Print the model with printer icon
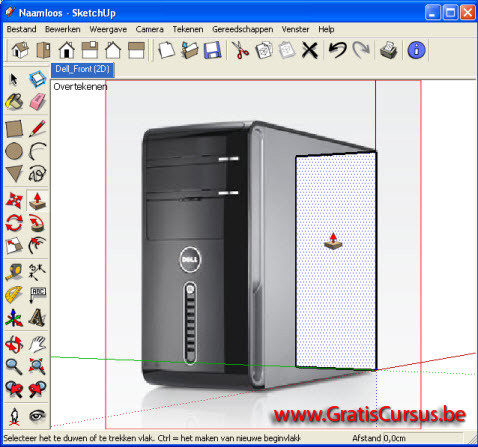 (389, 50)
